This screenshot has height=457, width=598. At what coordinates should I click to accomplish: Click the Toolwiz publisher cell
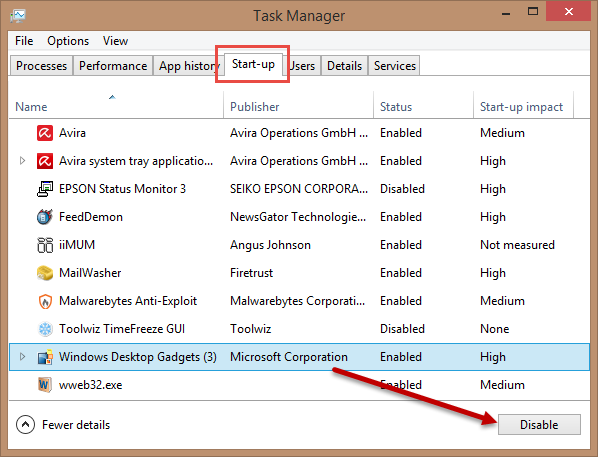tap(250, 329)
